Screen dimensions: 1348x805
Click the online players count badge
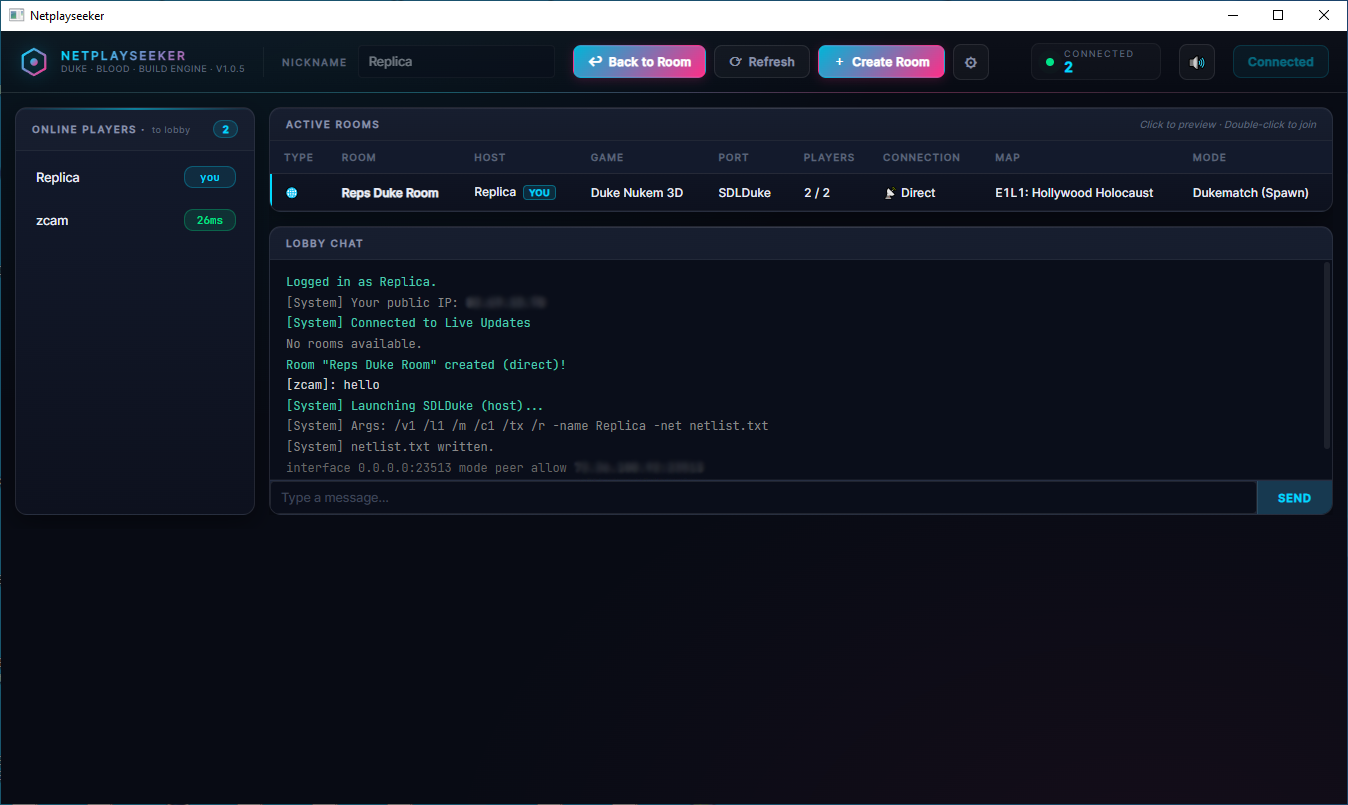coord(225,130)
